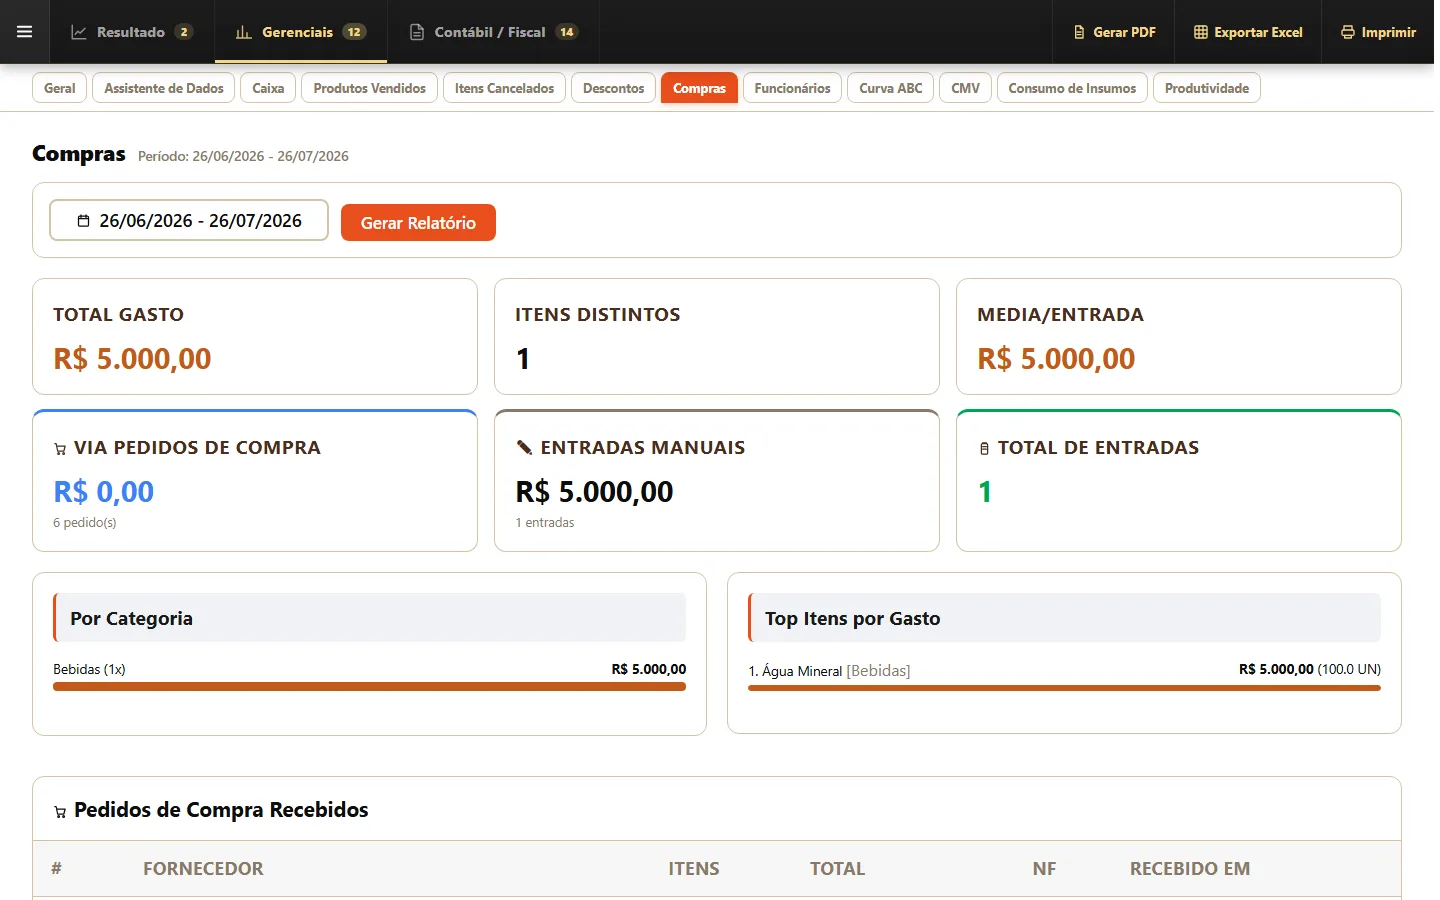Switch to the Resultado tab
Viewport: 1440px width, 900px height.
point(131,32)
